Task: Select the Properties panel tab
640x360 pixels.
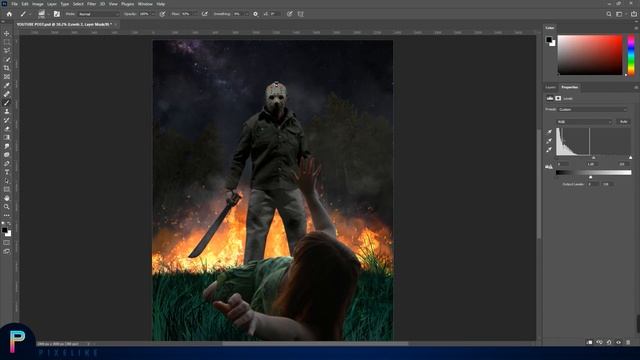Action: pyautogui.click(x=569, y=87)
